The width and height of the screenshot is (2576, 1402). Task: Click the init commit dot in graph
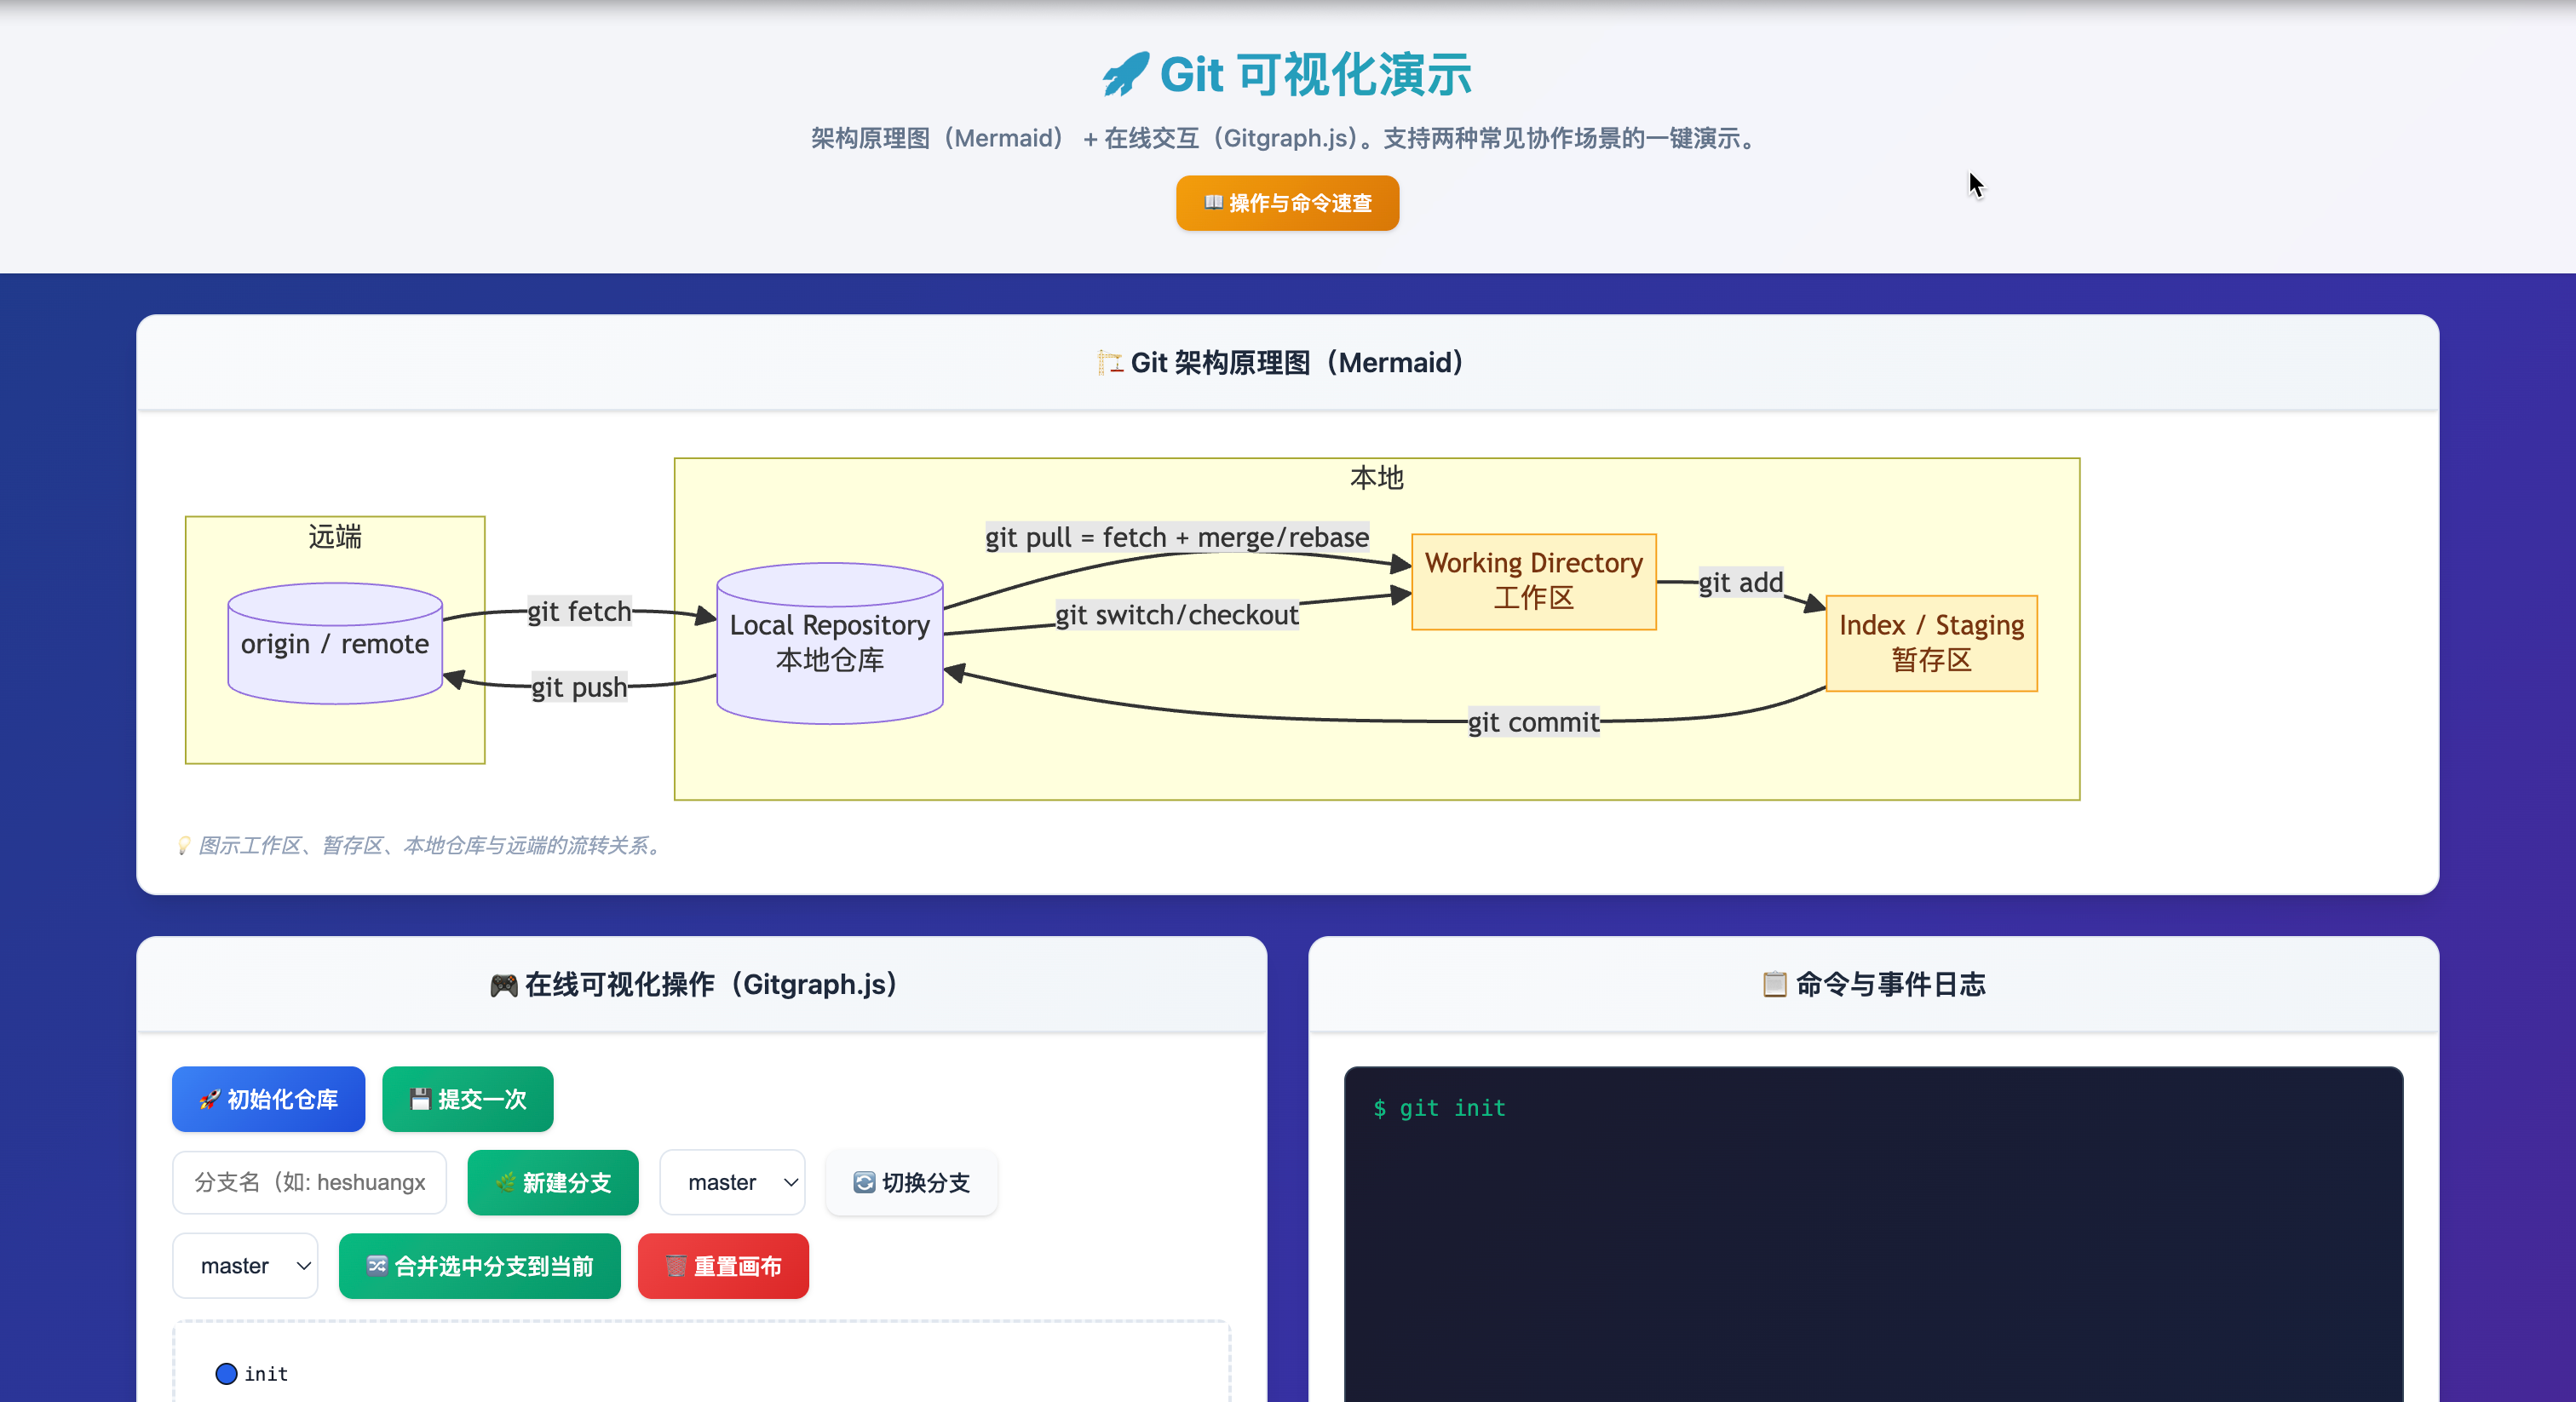coord(226,1374)
